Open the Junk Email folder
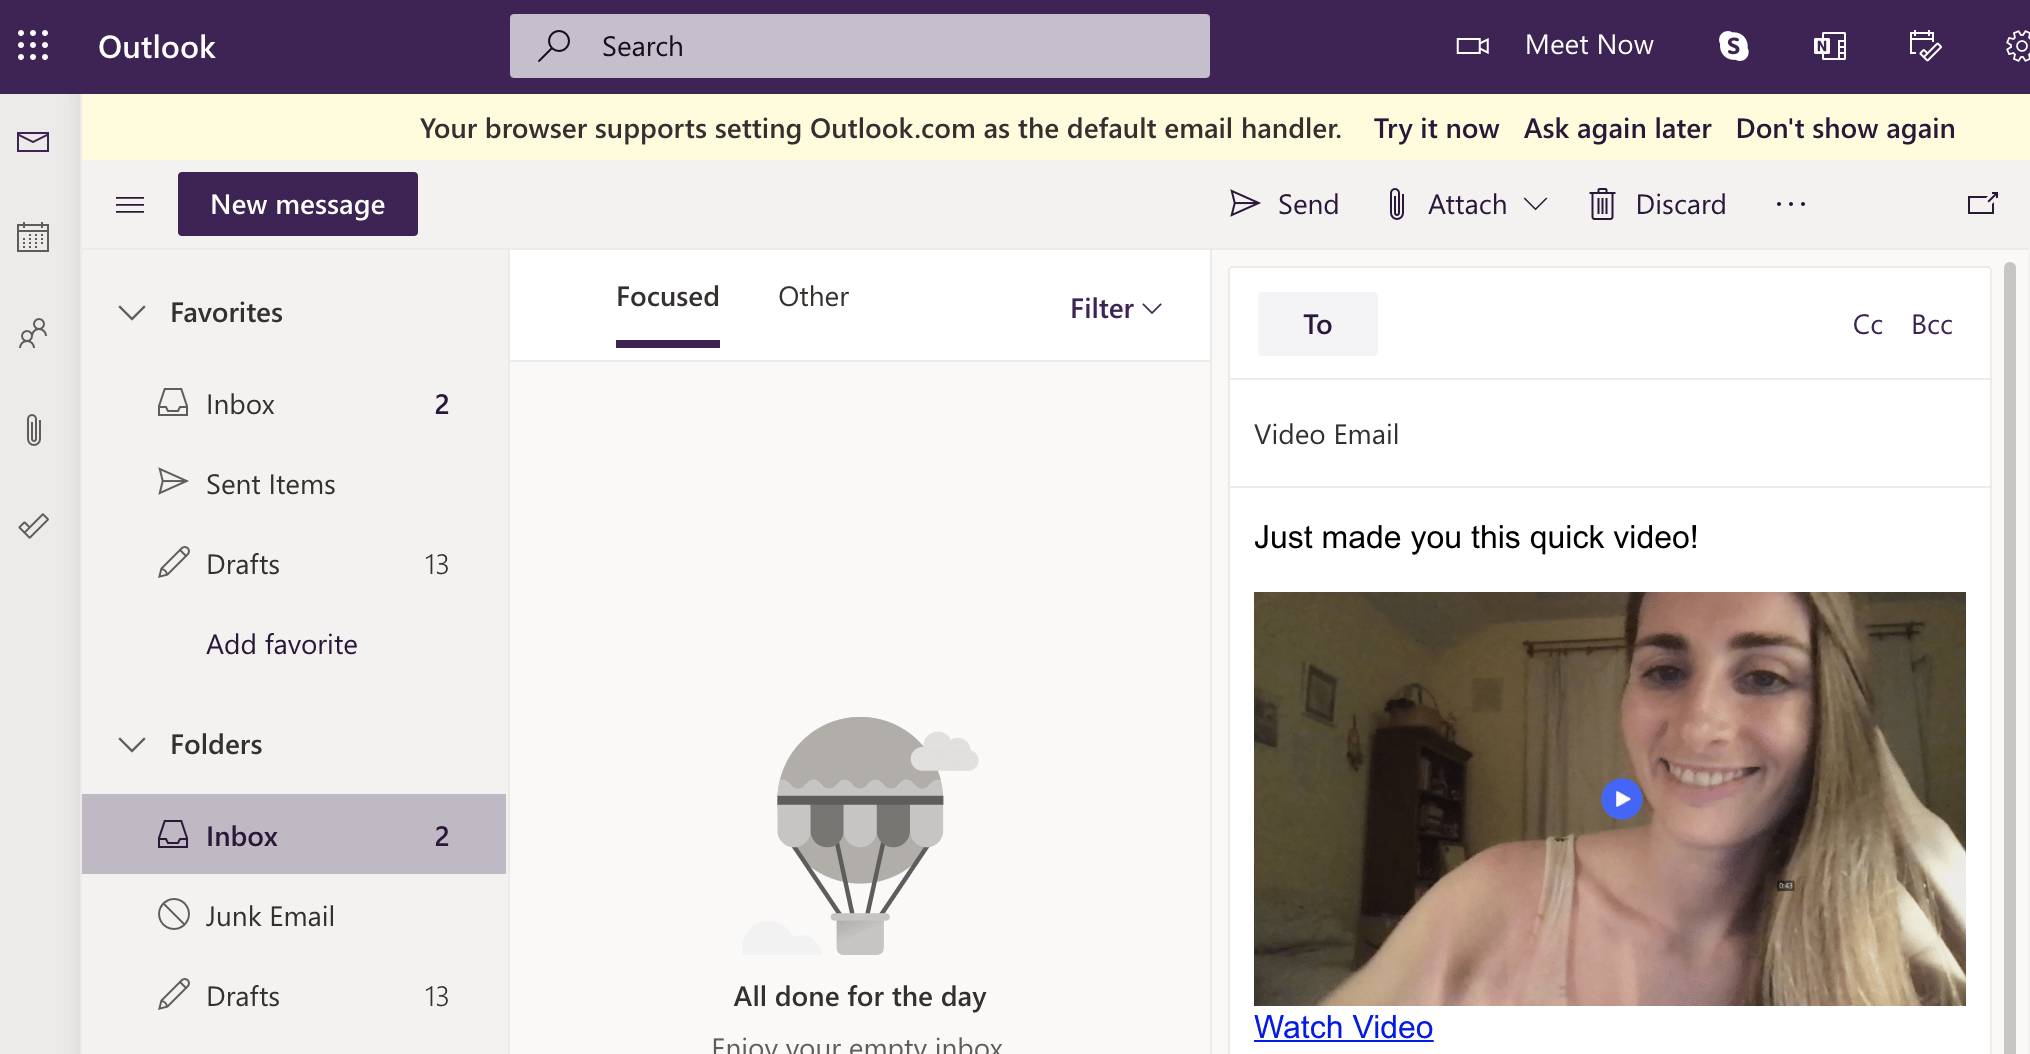2030x1054 pixels. (x=294, y=916)
